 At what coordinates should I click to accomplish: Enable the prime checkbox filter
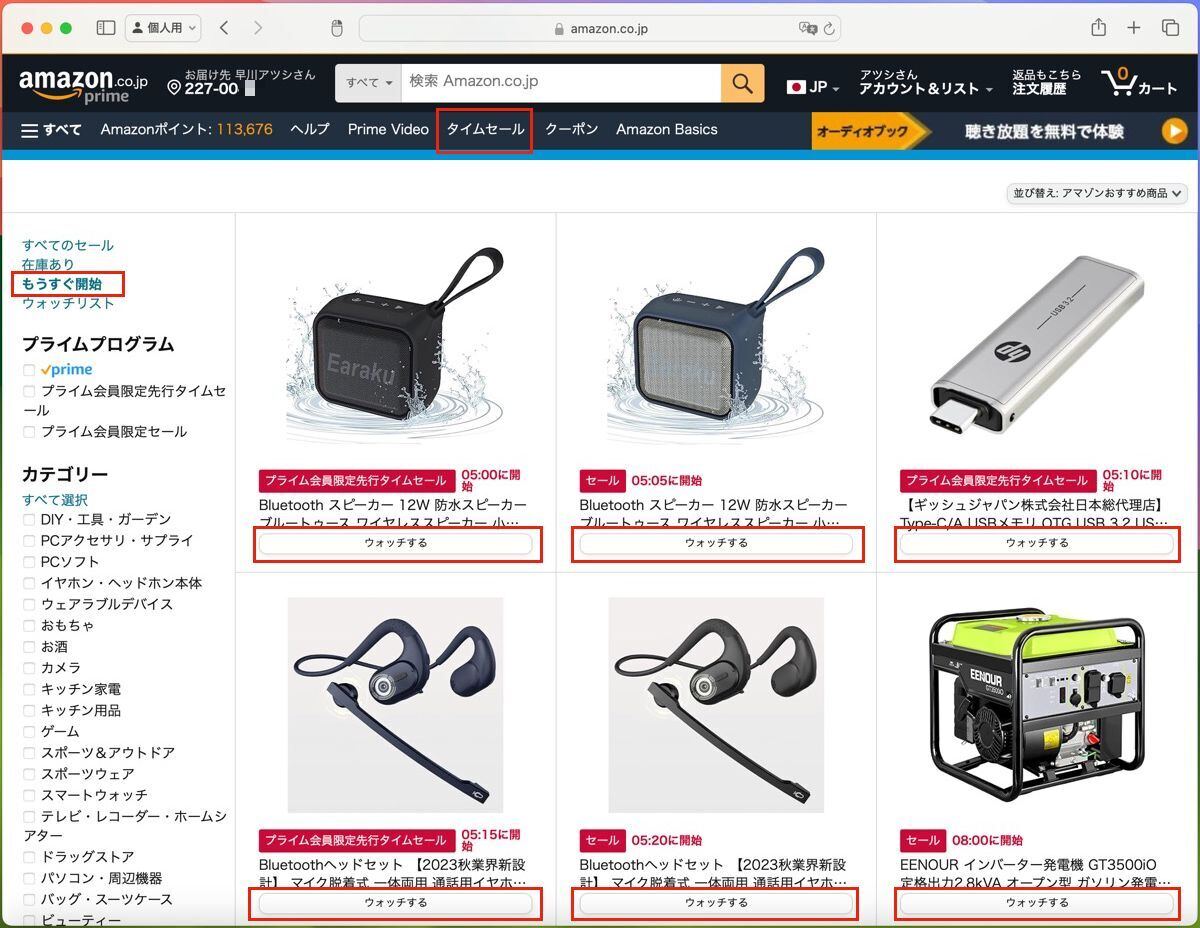tap(30, 370)
